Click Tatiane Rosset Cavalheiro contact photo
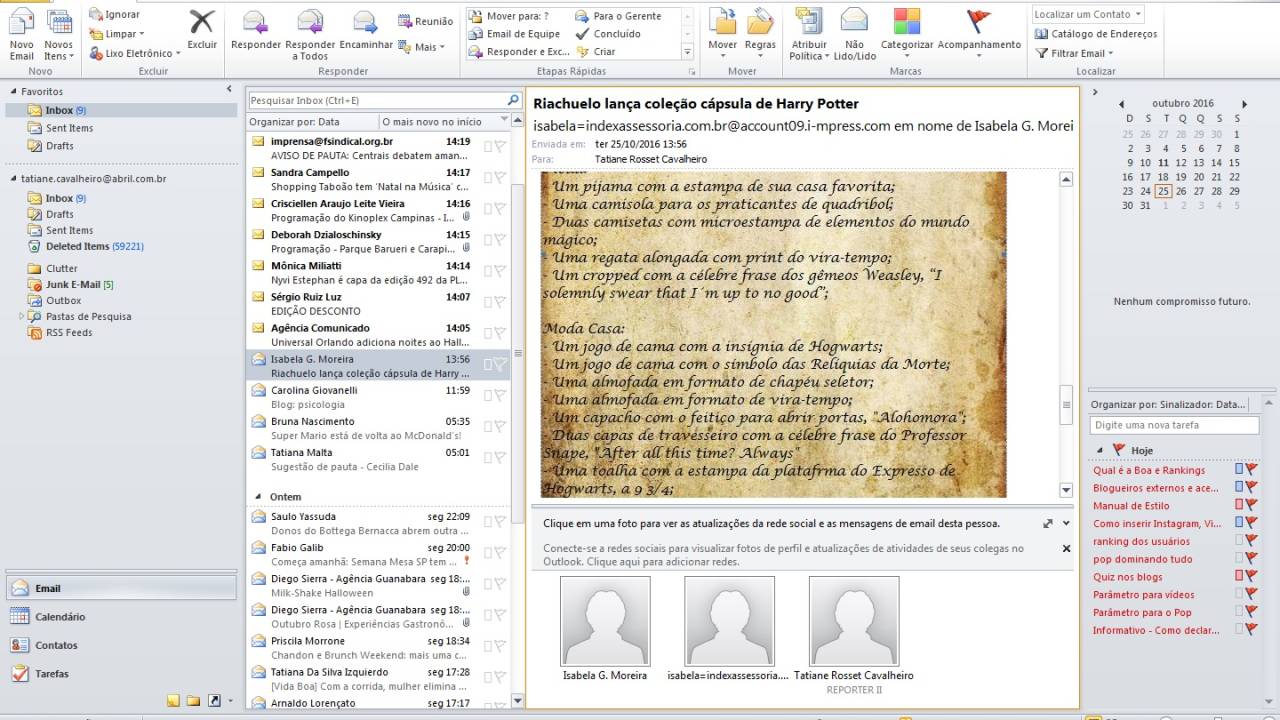Image resolution: width=1280 pixels, height=720 pixels. (x=854, y=621)
